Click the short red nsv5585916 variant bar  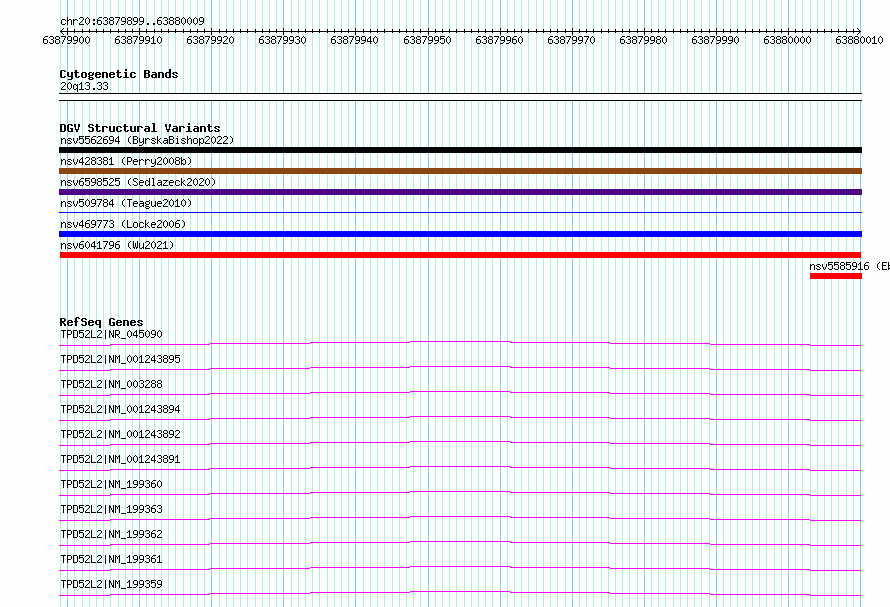[836, 276]
